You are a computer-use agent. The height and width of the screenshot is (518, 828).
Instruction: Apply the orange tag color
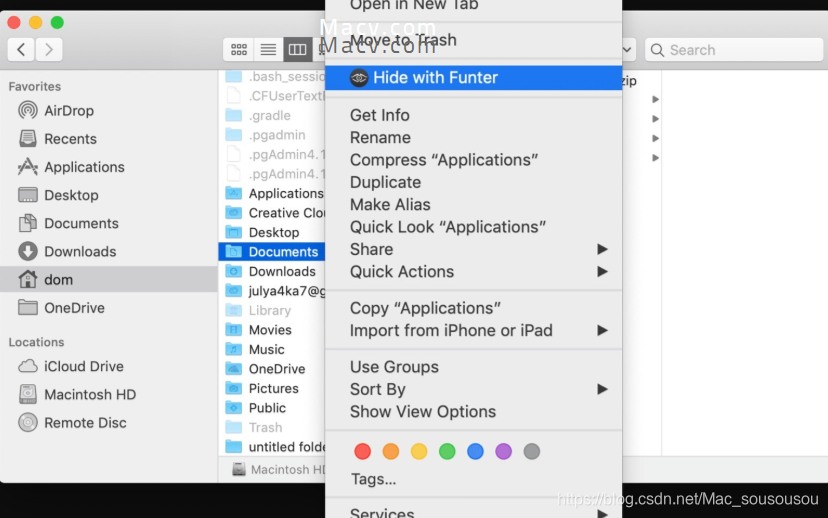391,451
